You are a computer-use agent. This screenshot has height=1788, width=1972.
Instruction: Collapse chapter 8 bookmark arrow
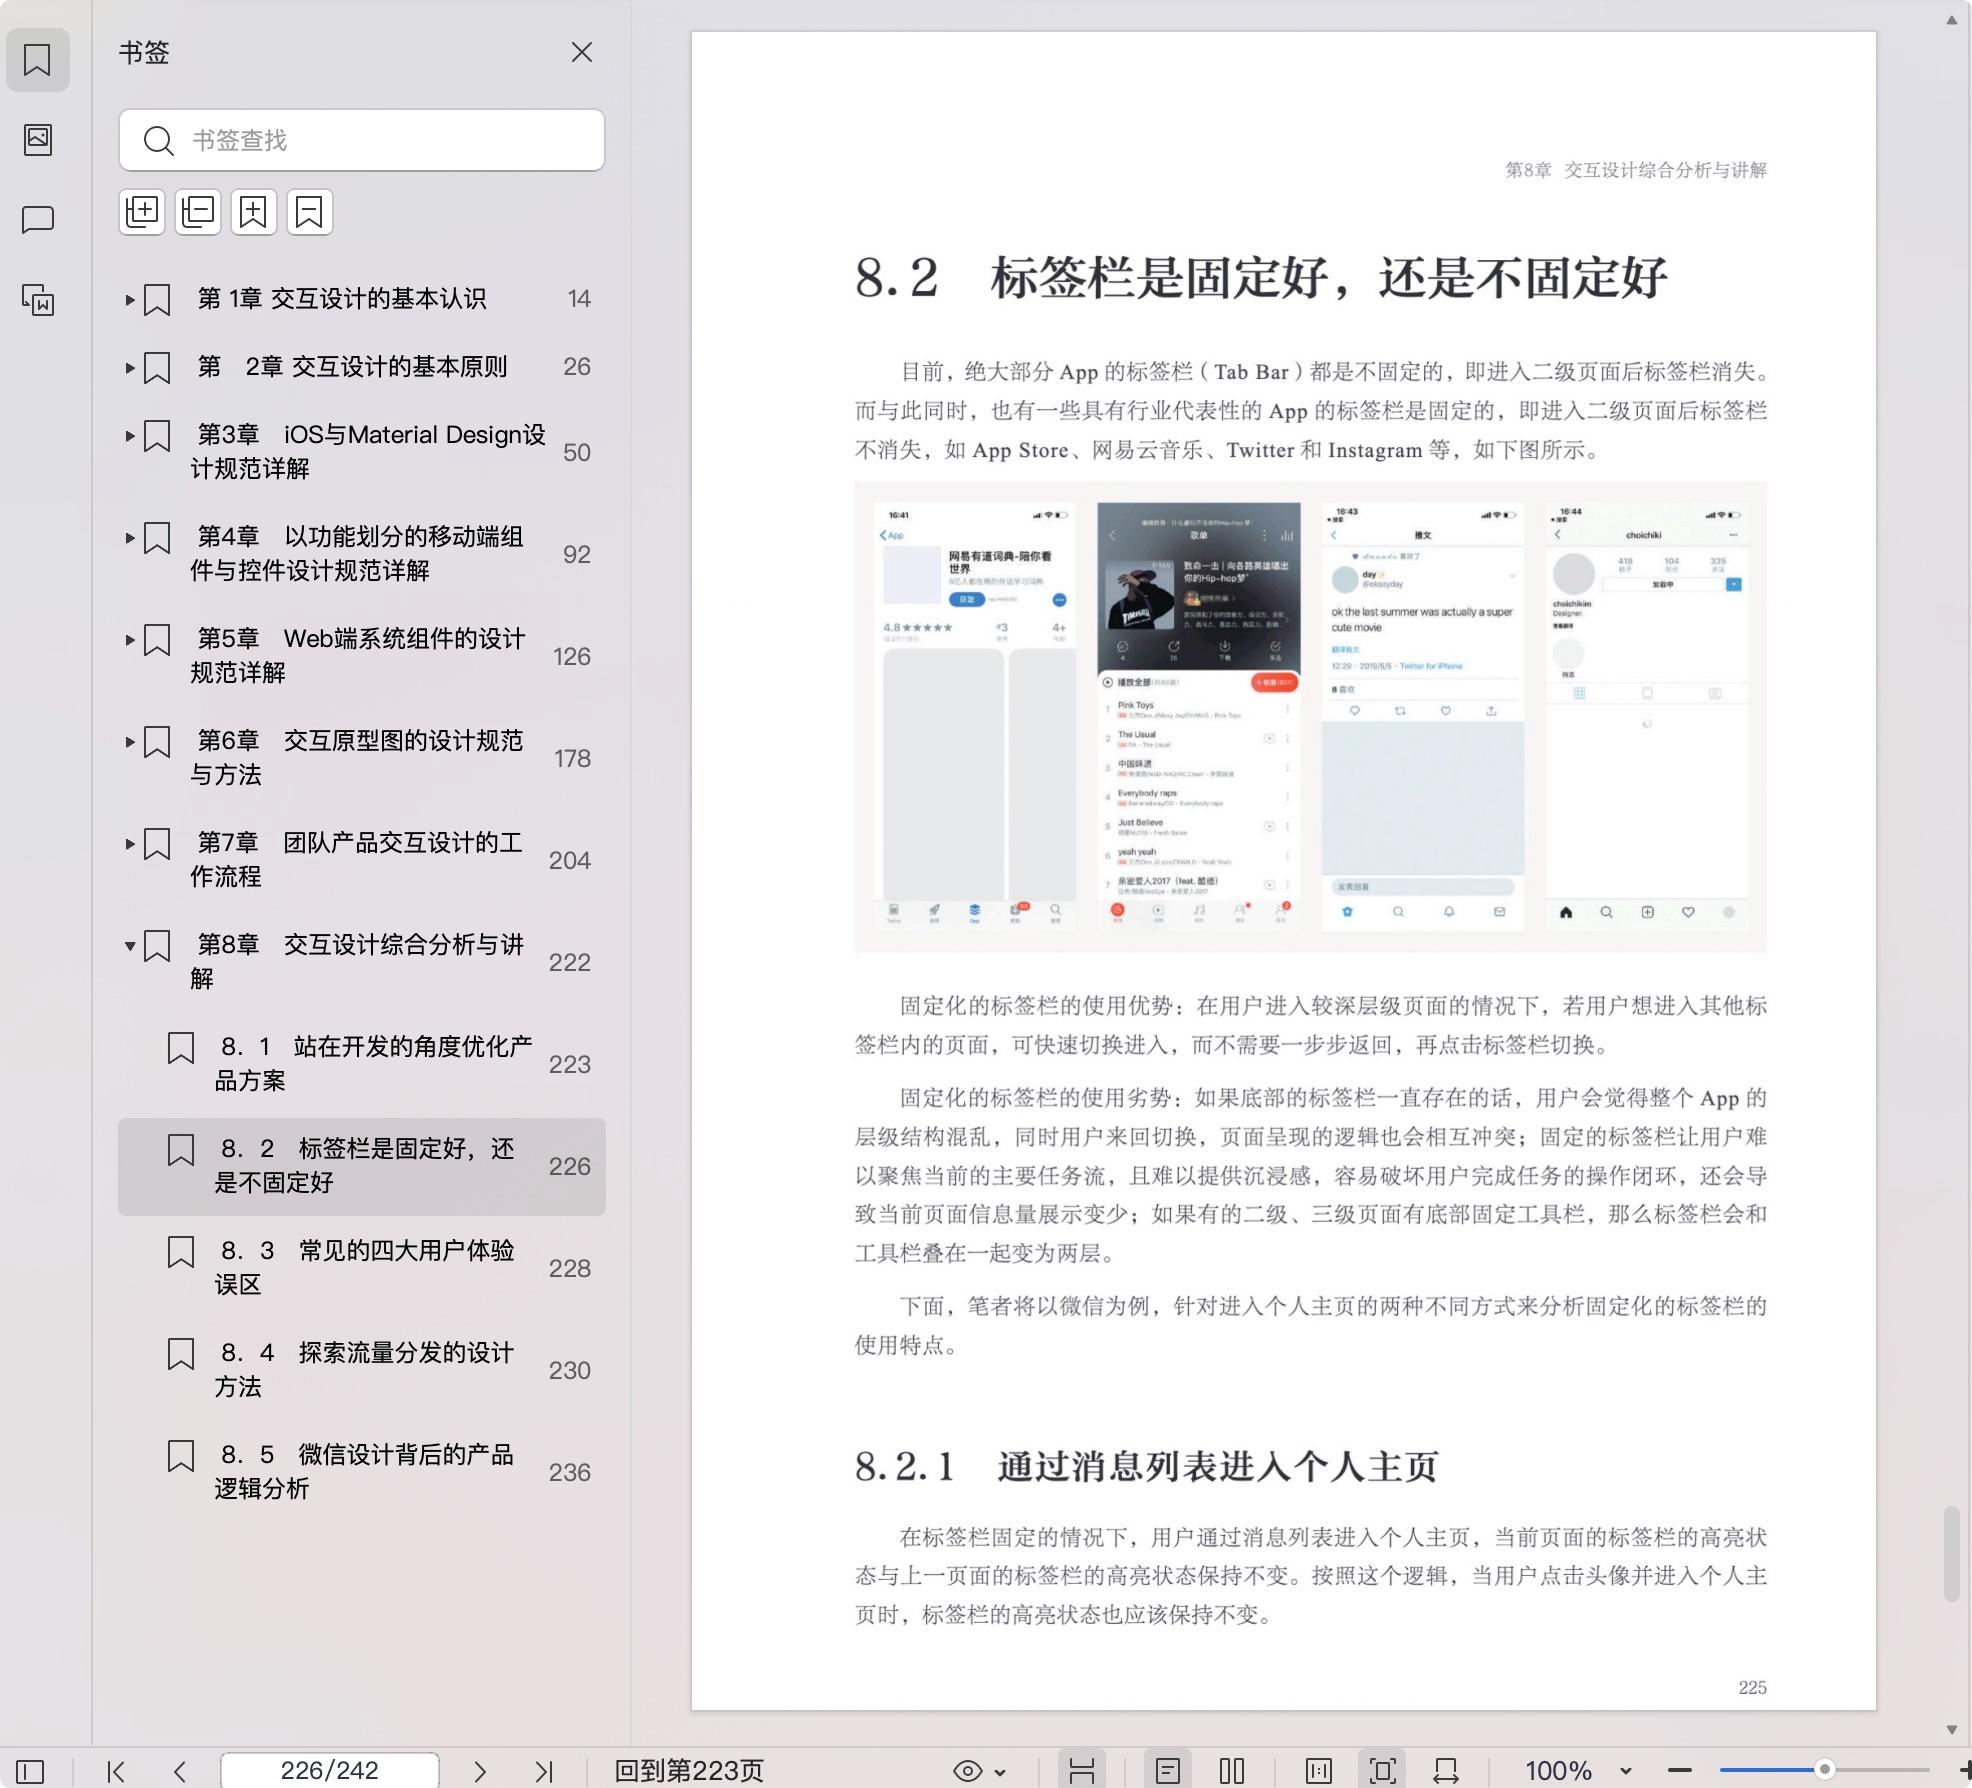130,945
